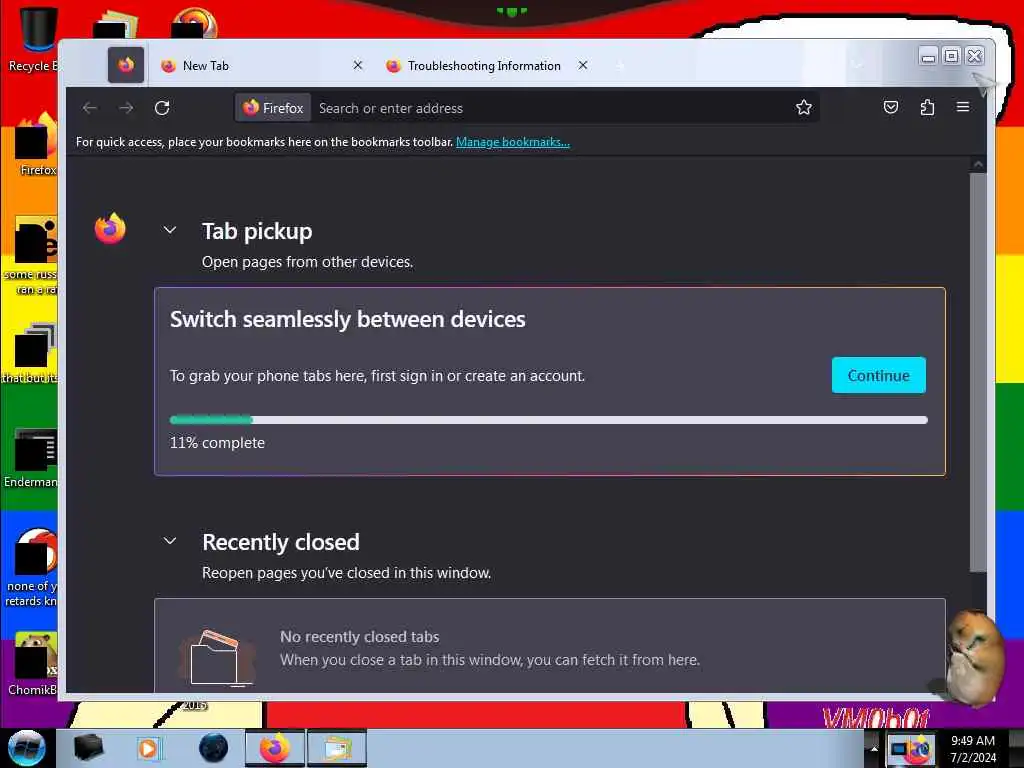Screen dimensions: 1024x768
Task: Open the Firefox View pinned tab
Action: point(126,65)
